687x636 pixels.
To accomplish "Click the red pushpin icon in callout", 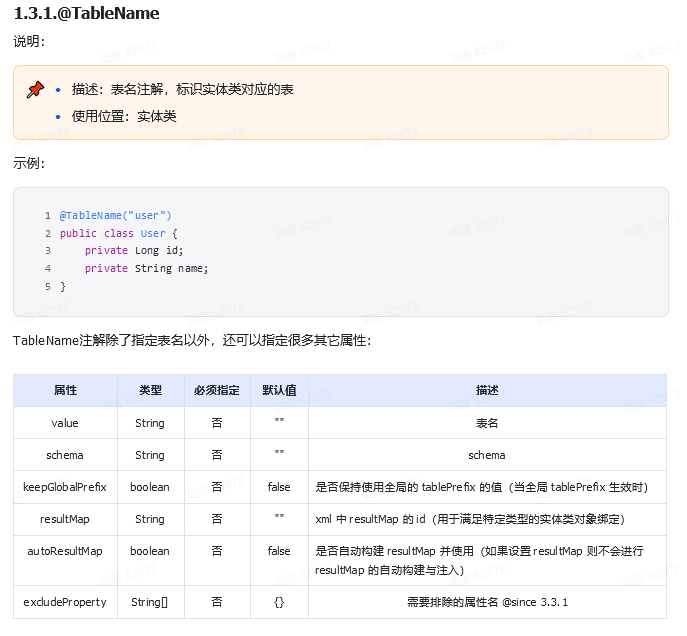I will pyautogui.click(x=35, y=89).
